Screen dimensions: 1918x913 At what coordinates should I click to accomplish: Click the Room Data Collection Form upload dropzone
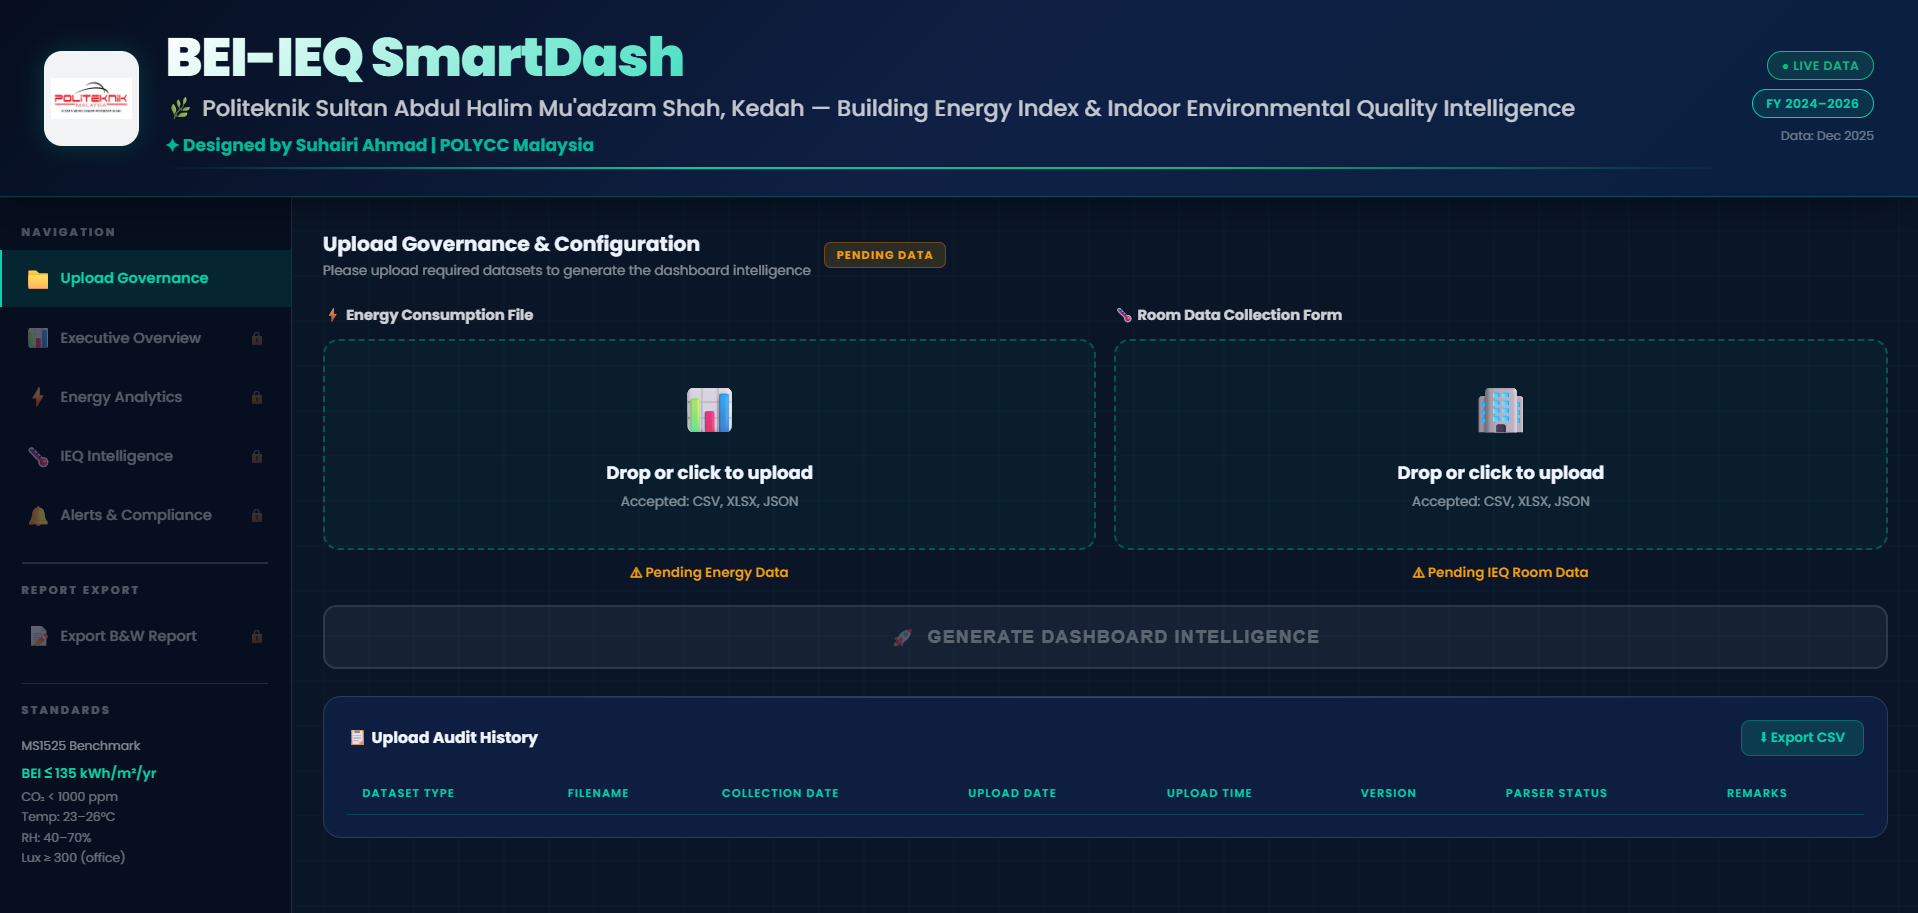pyautogui.click(x=1500, y=445)
